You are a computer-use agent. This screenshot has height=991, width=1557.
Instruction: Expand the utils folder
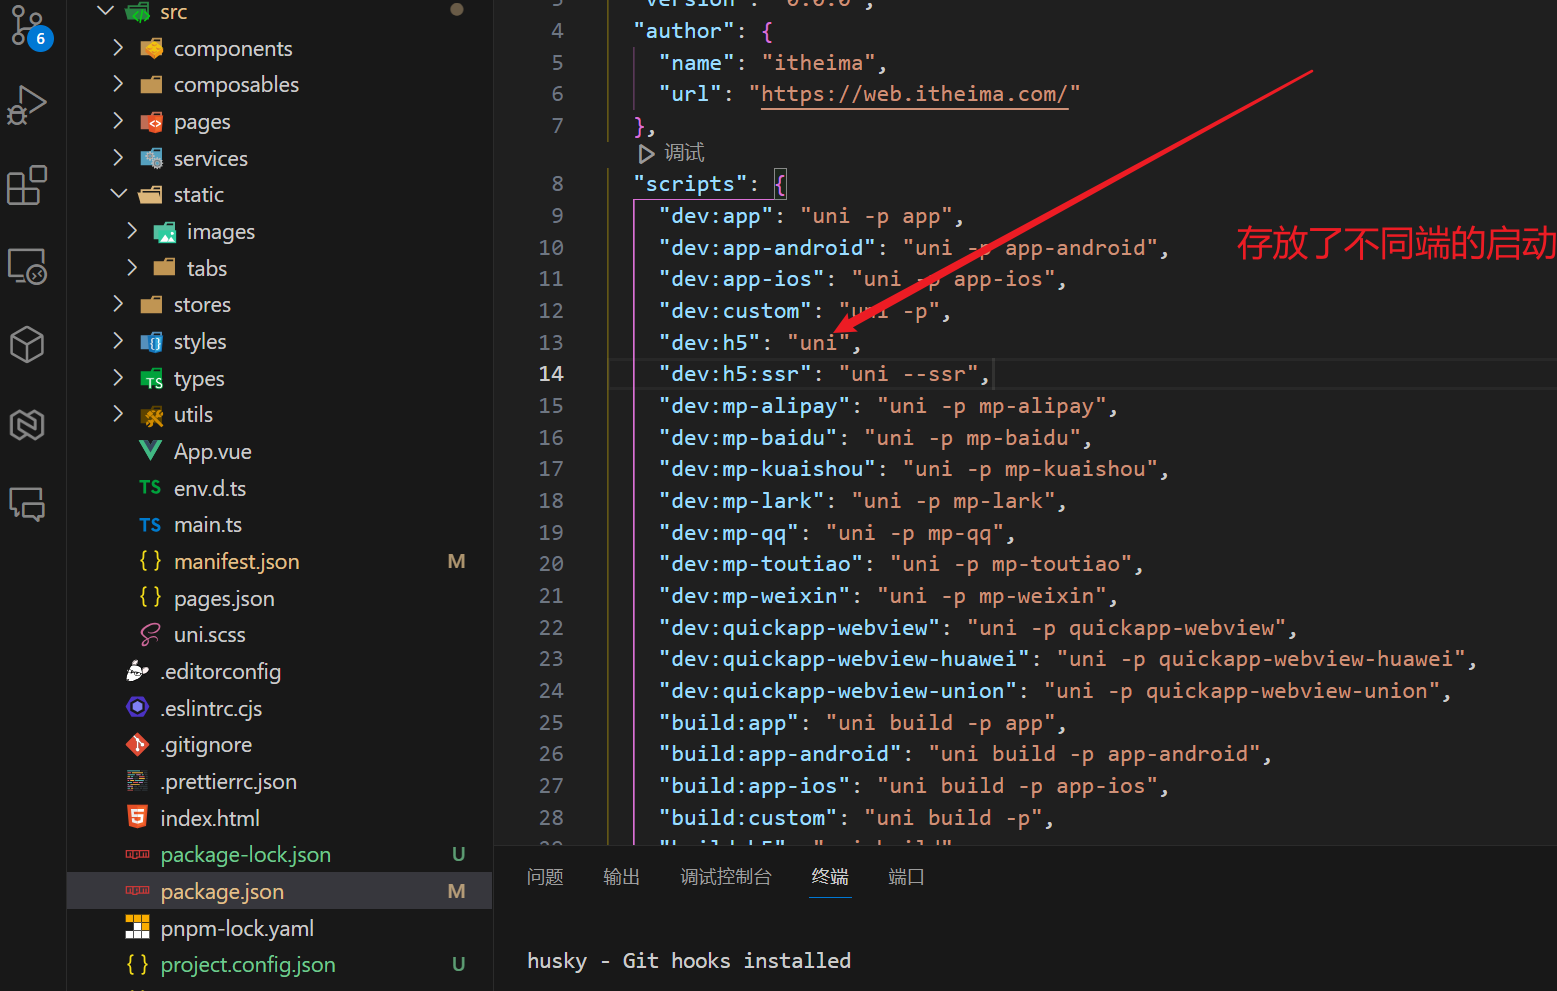click(x=118, y=414)
